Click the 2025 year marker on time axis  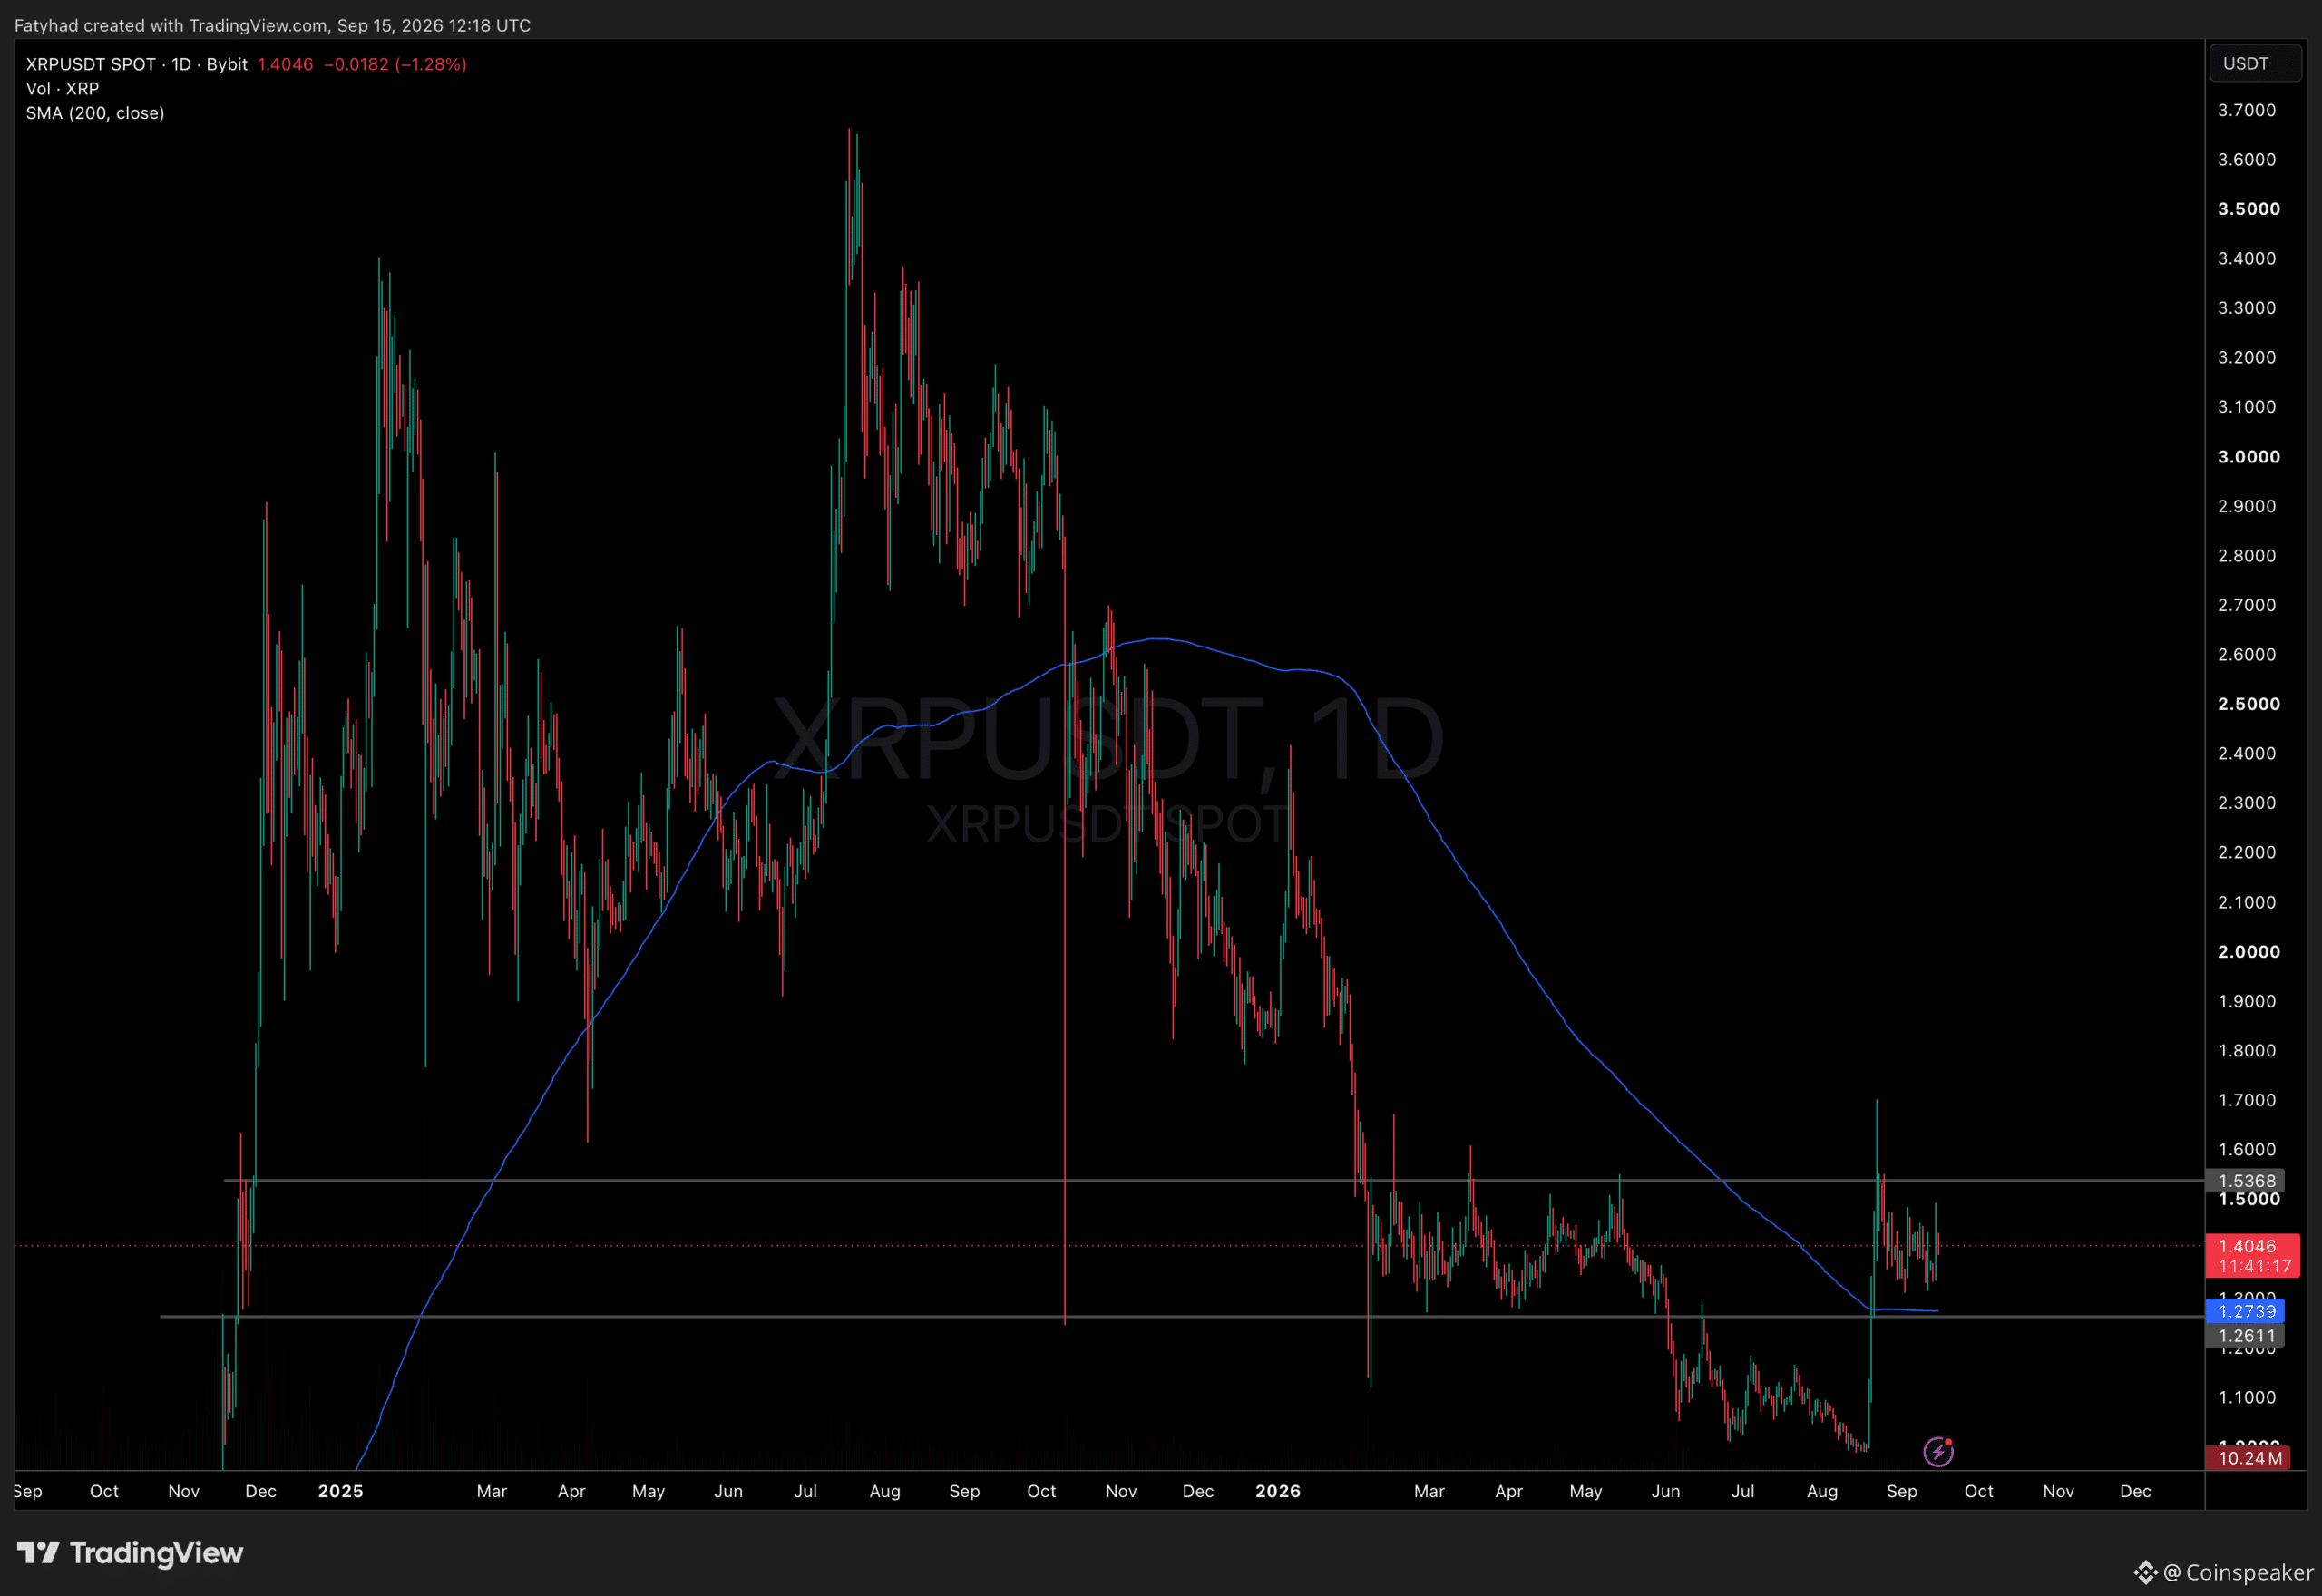point(340,1491)
